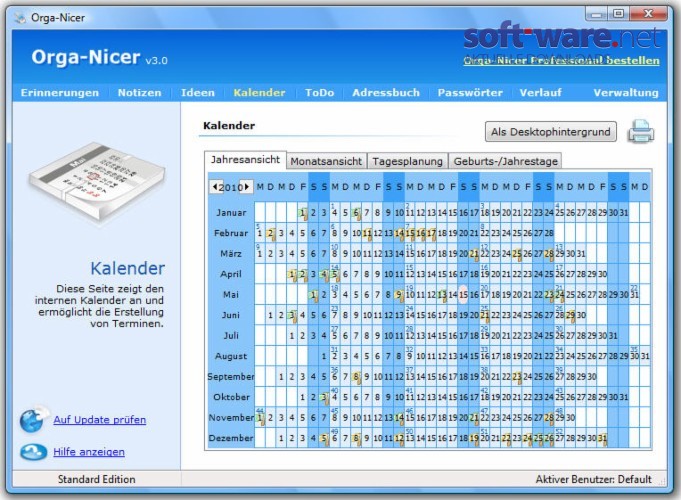Open the Passwörter section
This screenshot has height=500, width=681.
tap(470, 93)
